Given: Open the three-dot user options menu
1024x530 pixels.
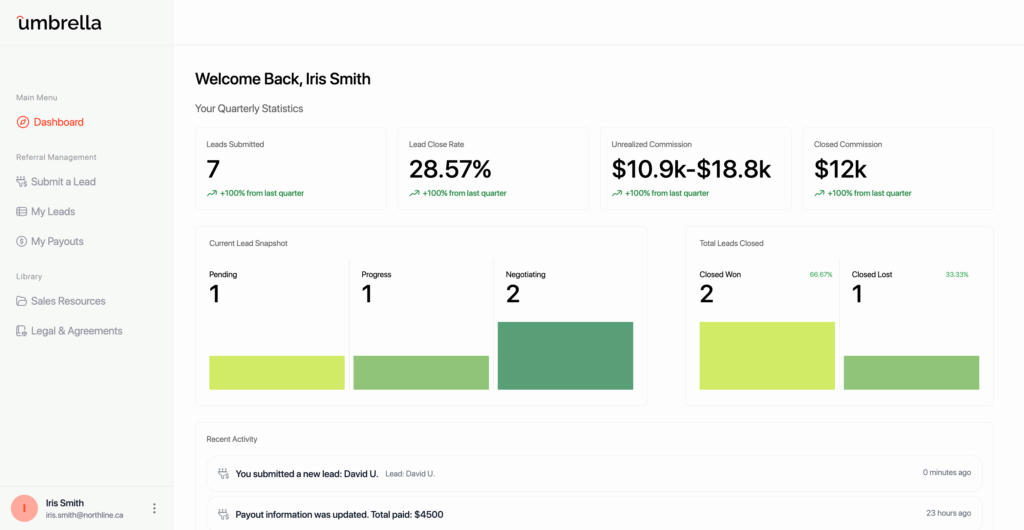Looking at the screenshot, I should click(x=154, y=508).
